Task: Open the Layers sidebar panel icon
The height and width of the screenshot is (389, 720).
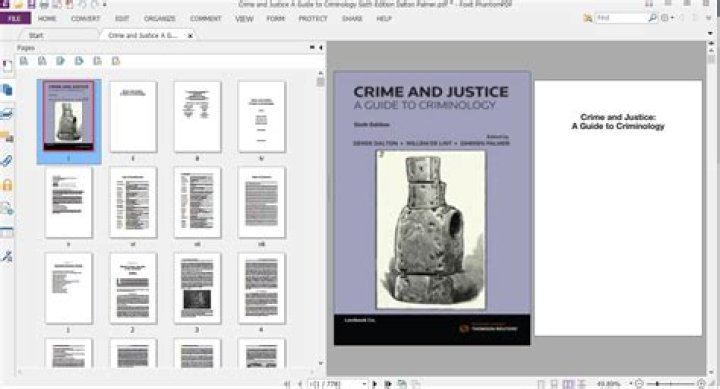Action: coord(7,113)
